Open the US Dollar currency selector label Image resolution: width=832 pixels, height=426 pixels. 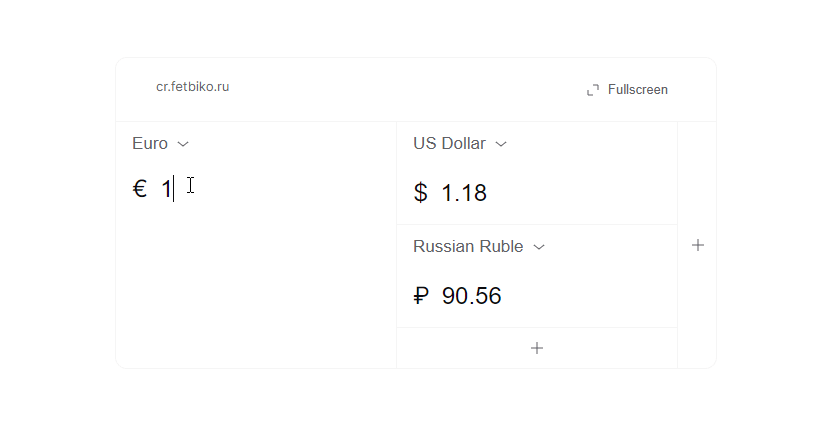point(449,144)
